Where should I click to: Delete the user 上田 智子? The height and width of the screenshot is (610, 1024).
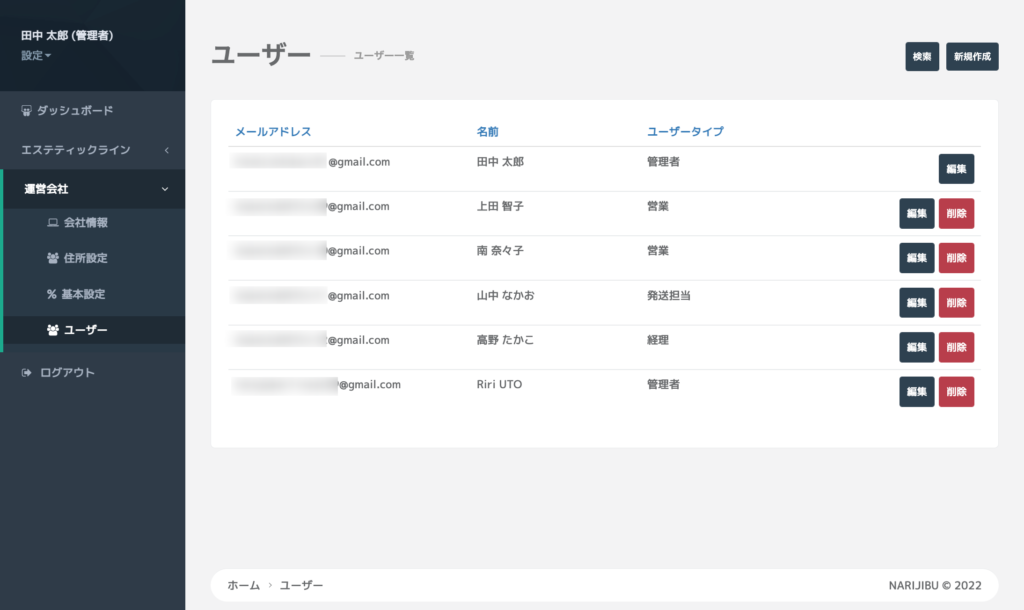coord(955,213)
